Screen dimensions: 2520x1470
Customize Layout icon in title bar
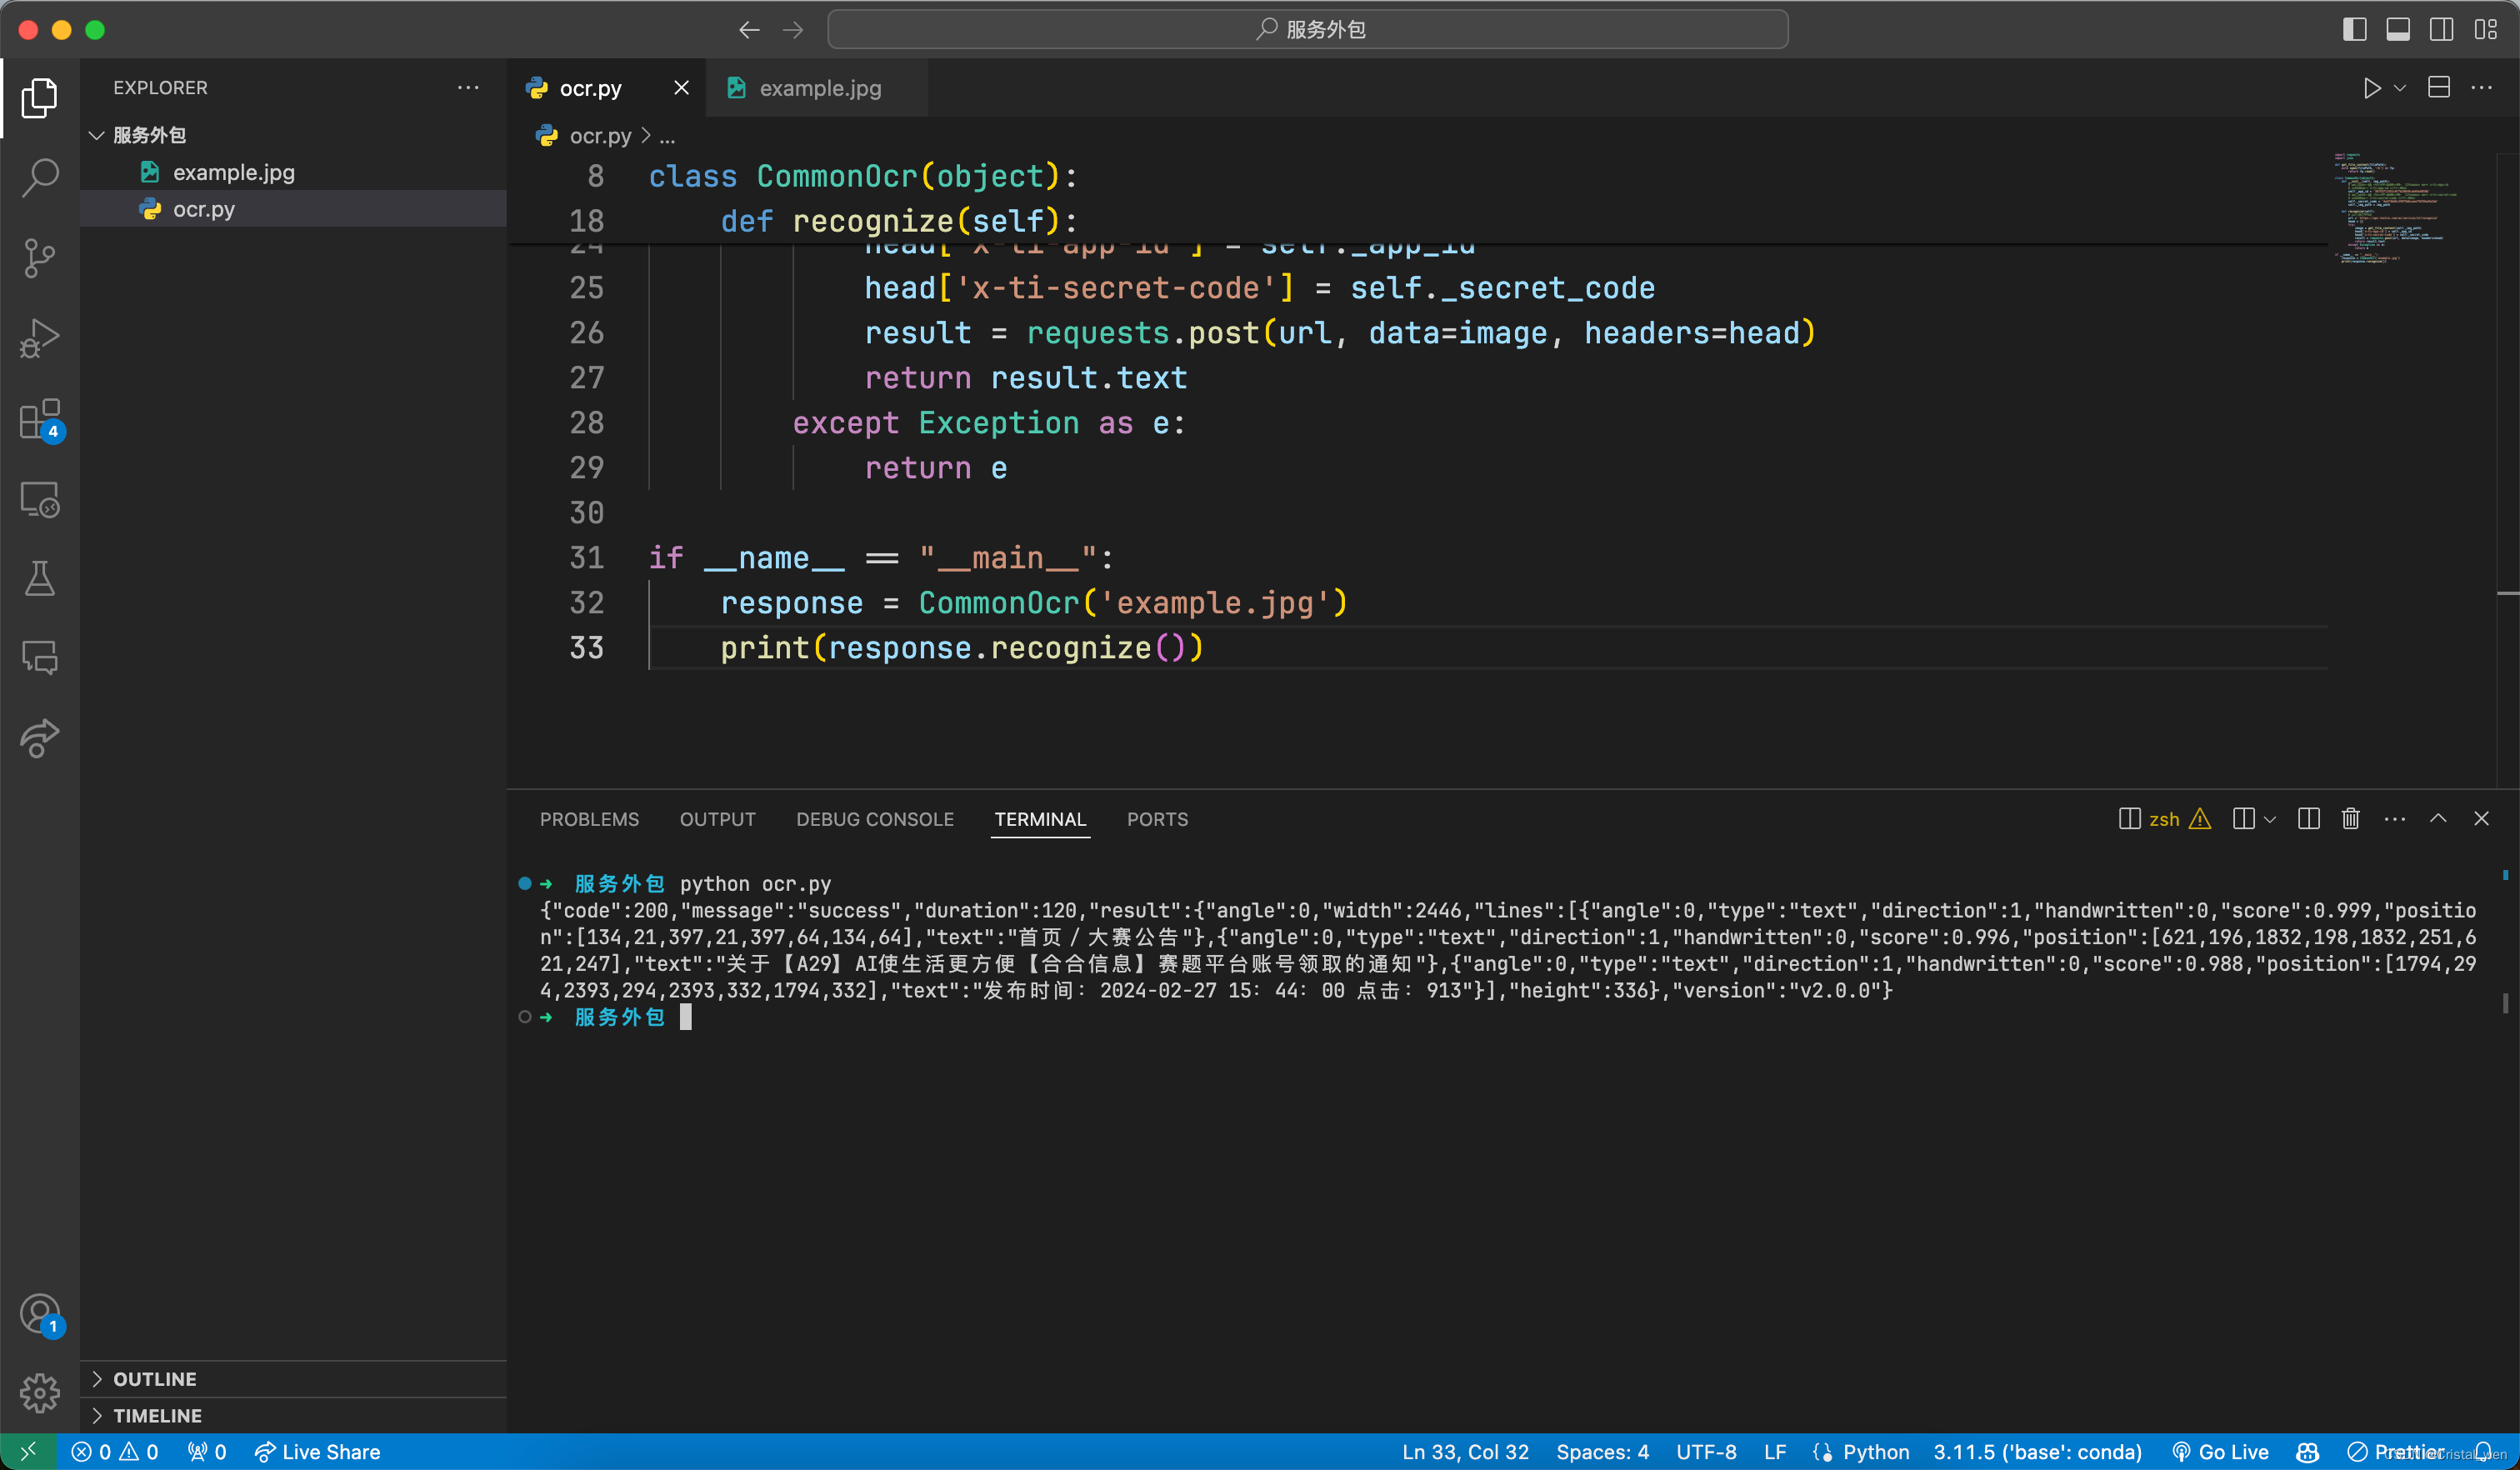[x=2486, y=30]
